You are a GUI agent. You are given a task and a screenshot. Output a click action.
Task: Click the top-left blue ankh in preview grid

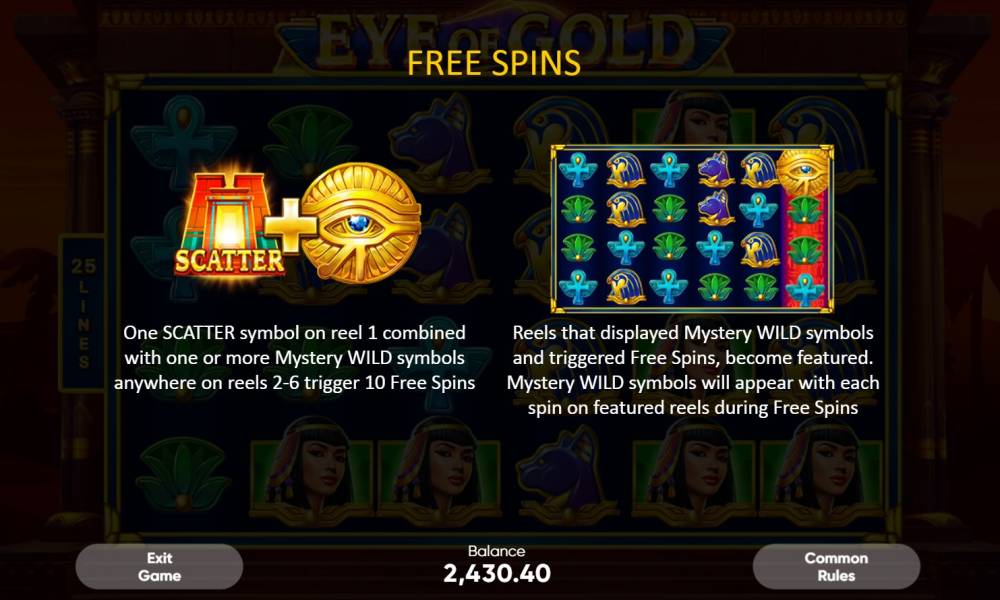click(578, 170)
